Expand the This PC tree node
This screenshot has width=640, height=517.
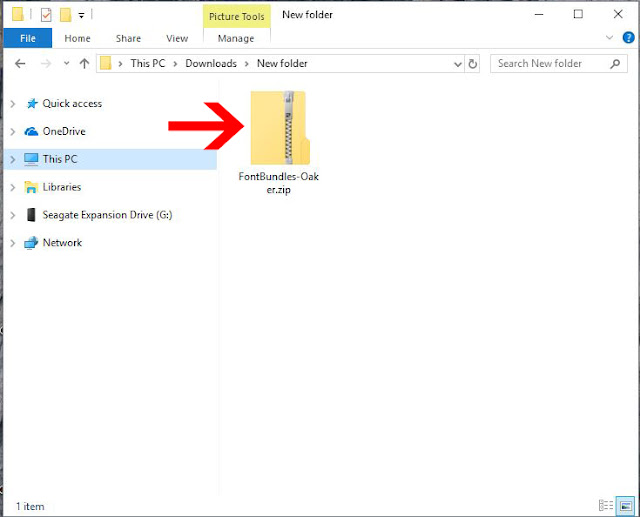13,159
